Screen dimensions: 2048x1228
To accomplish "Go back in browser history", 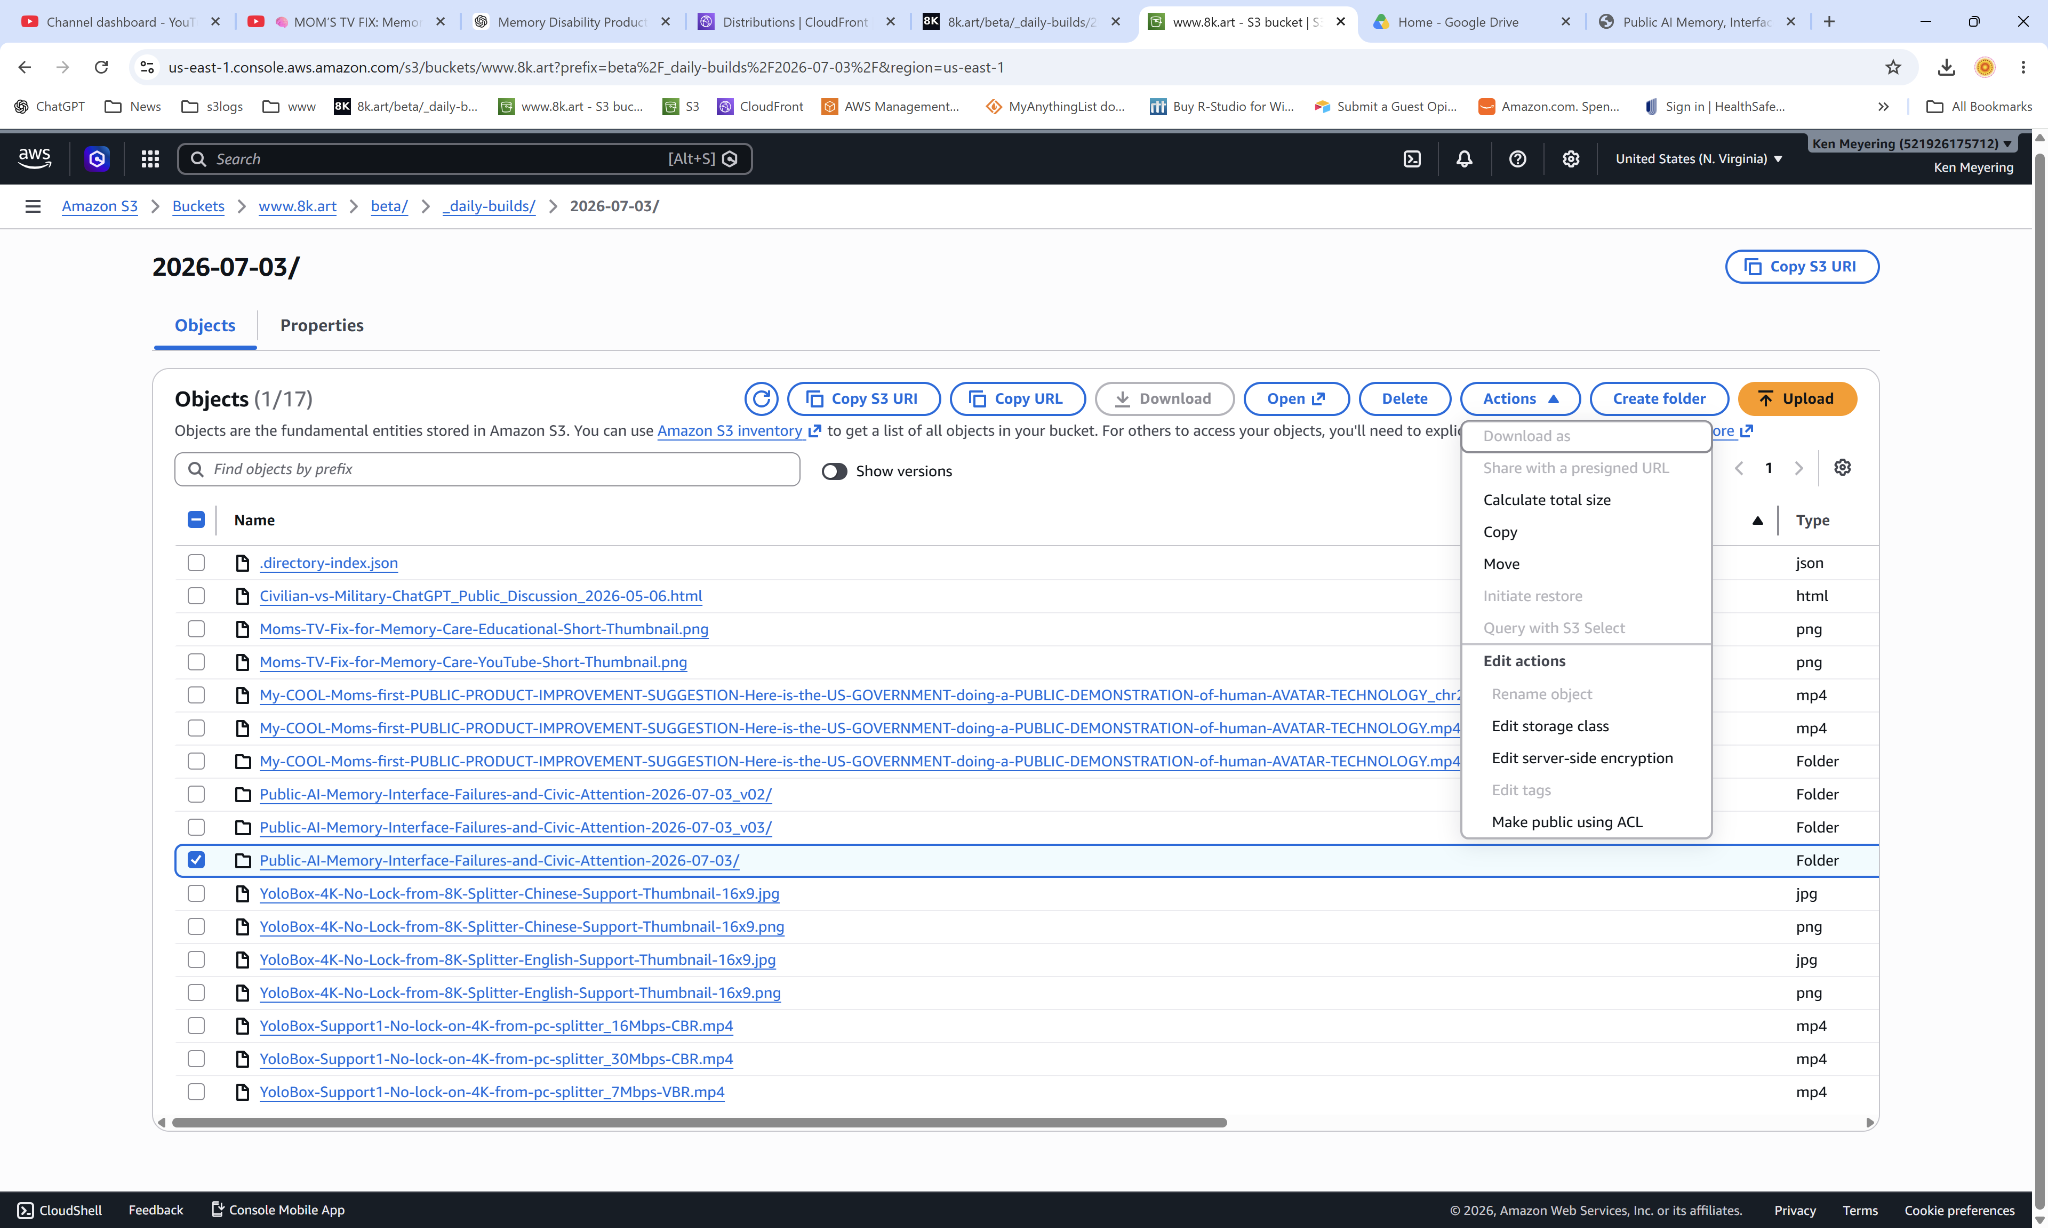I will (x=25, y=67).
